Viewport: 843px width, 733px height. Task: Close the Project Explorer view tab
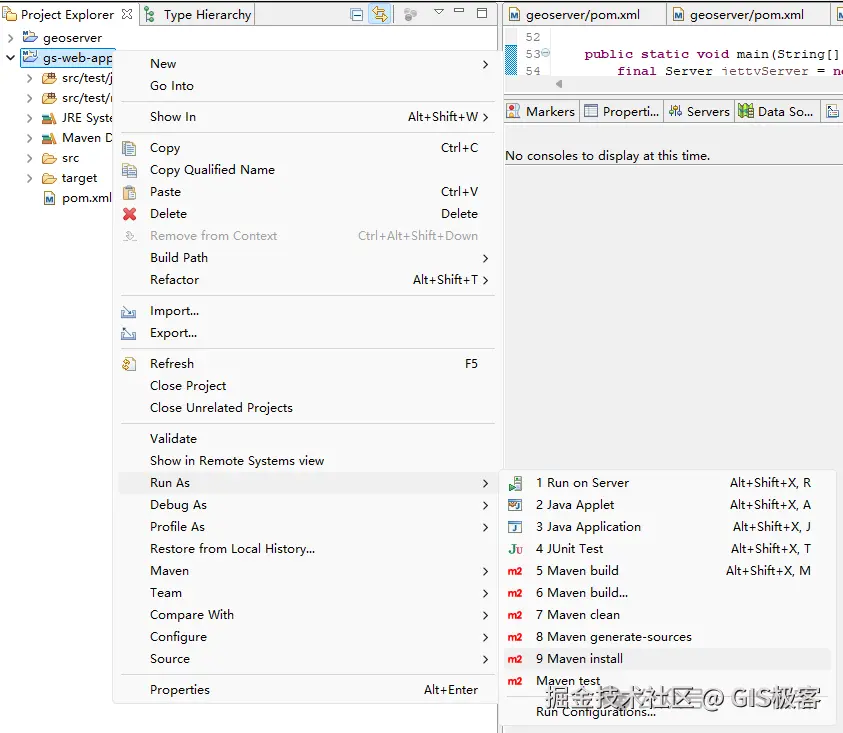click(127, 14)
